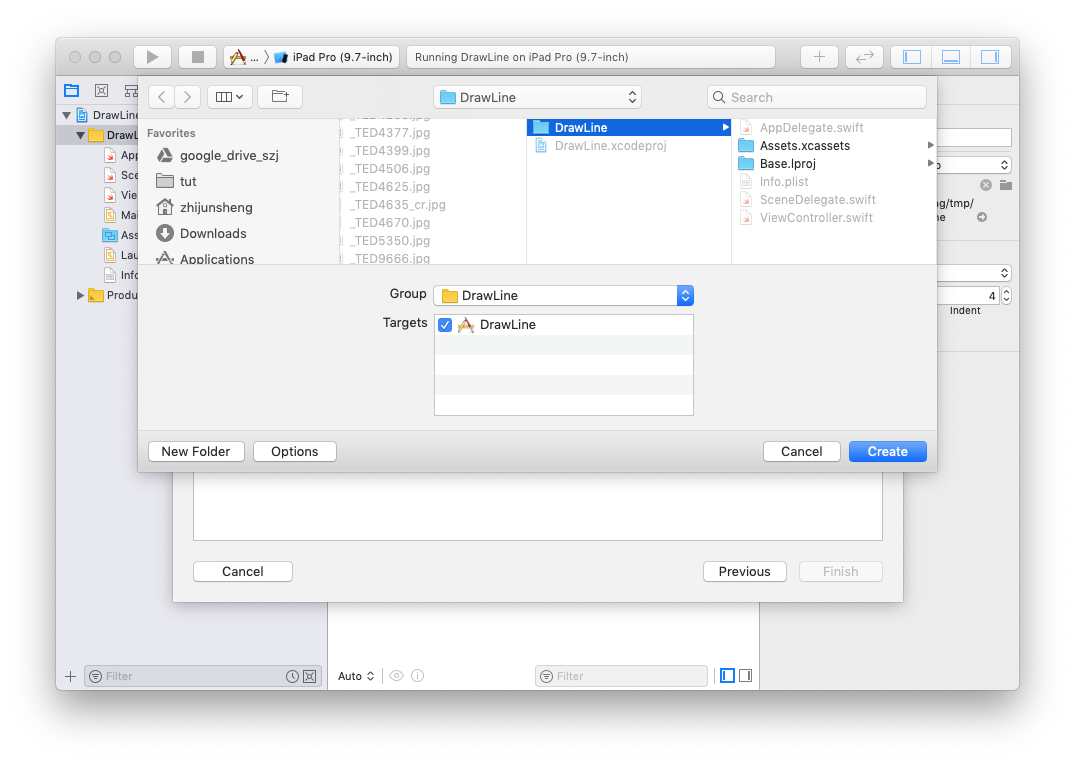The width and height of the screenshot is (1075, 764).
Task: Open the Auto variables scope dropdown
Action: [x=356, y=676]
